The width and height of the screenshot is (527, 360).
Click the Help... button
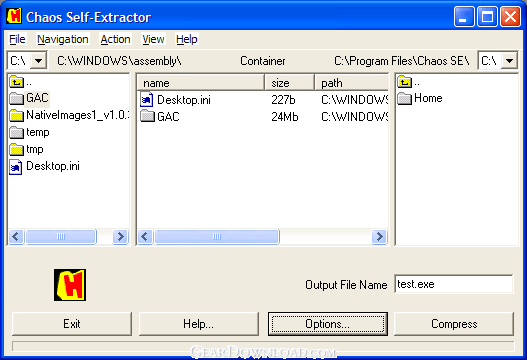point(199,324)
